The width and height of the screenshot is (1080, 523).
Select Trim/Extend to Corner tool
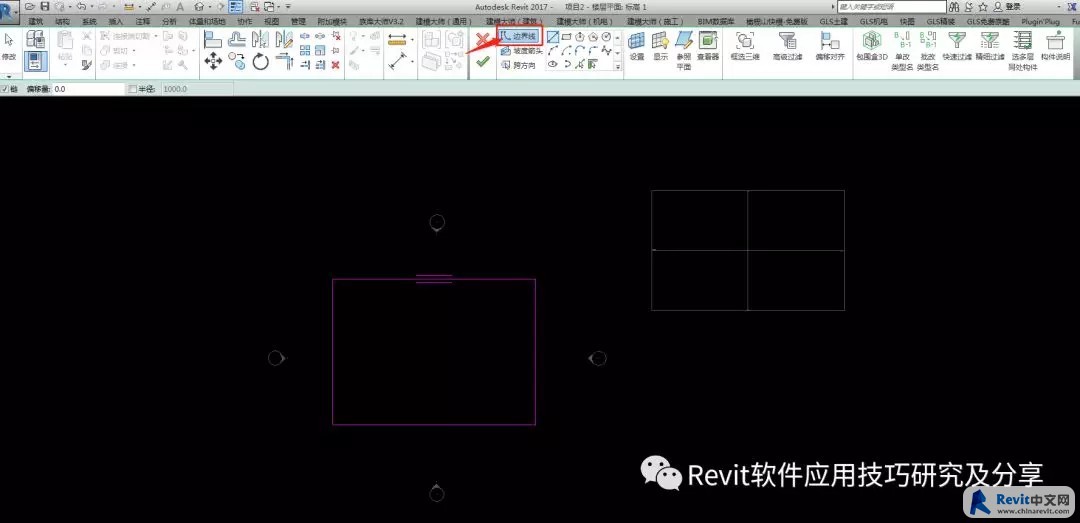[x=284, y=62]
